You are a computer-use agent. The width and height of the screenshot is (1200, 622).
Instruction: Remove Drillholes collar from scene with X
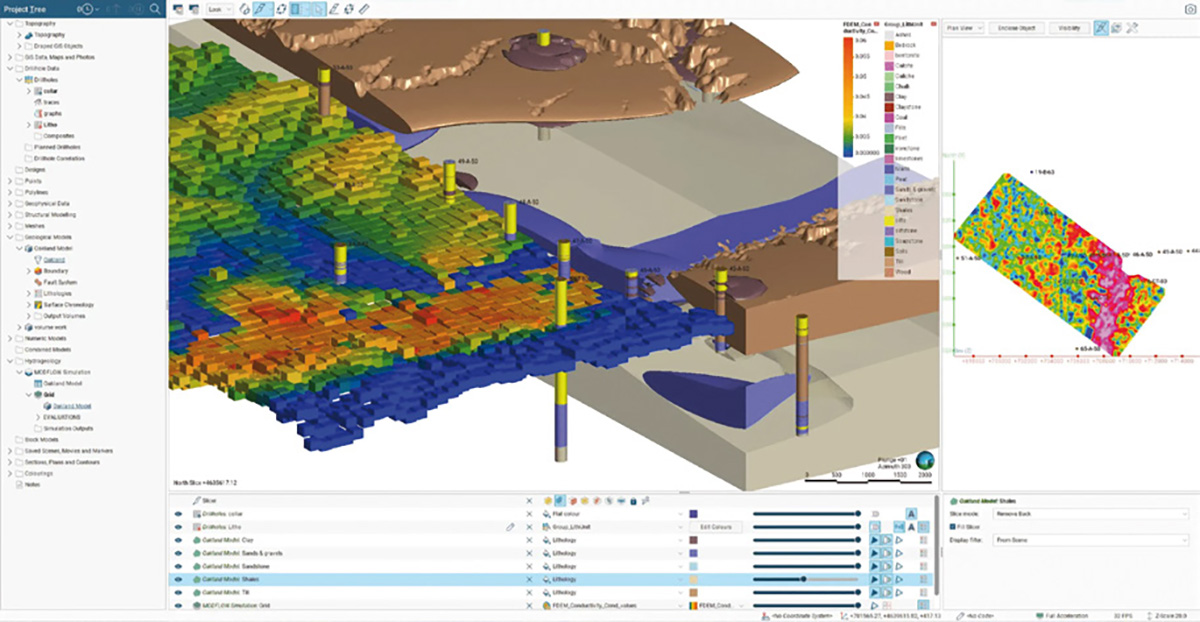(529, 513)
